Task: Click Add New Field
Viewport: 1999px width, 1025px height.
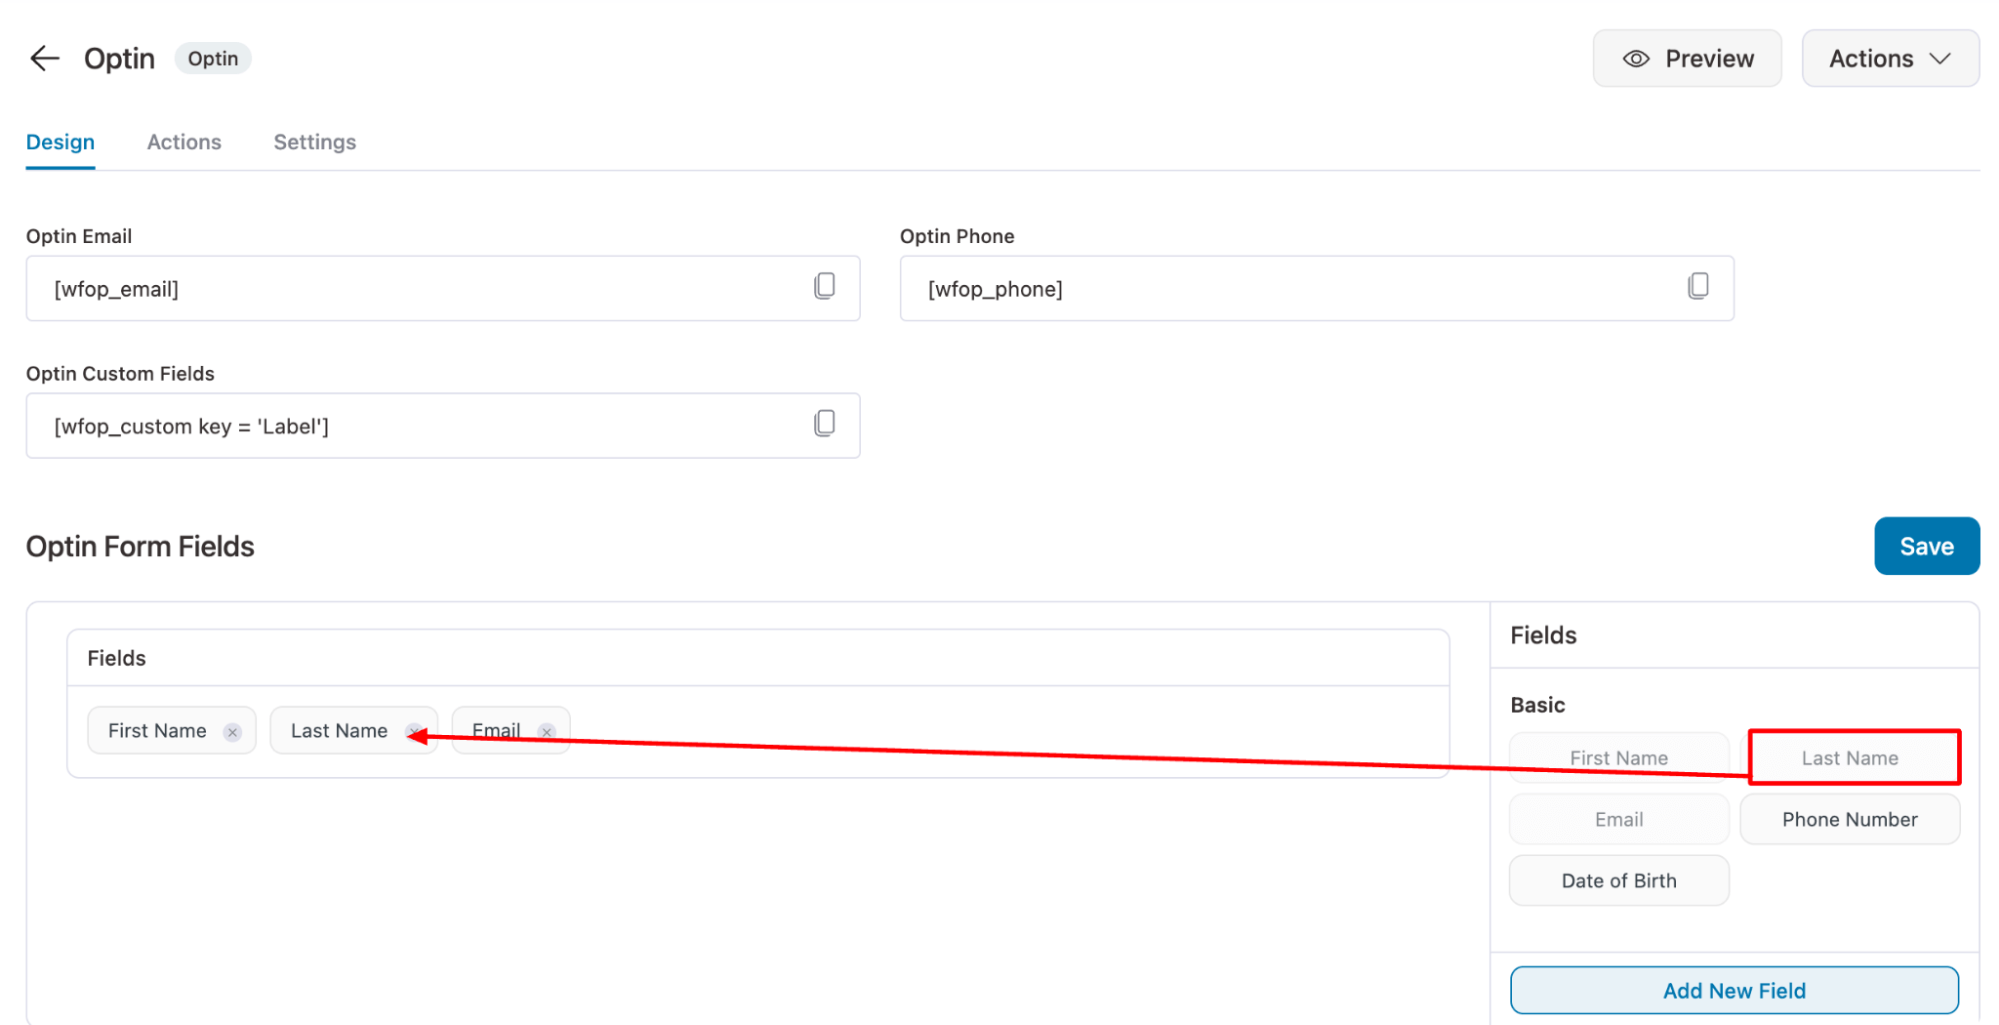Action: pos(1733,990)
